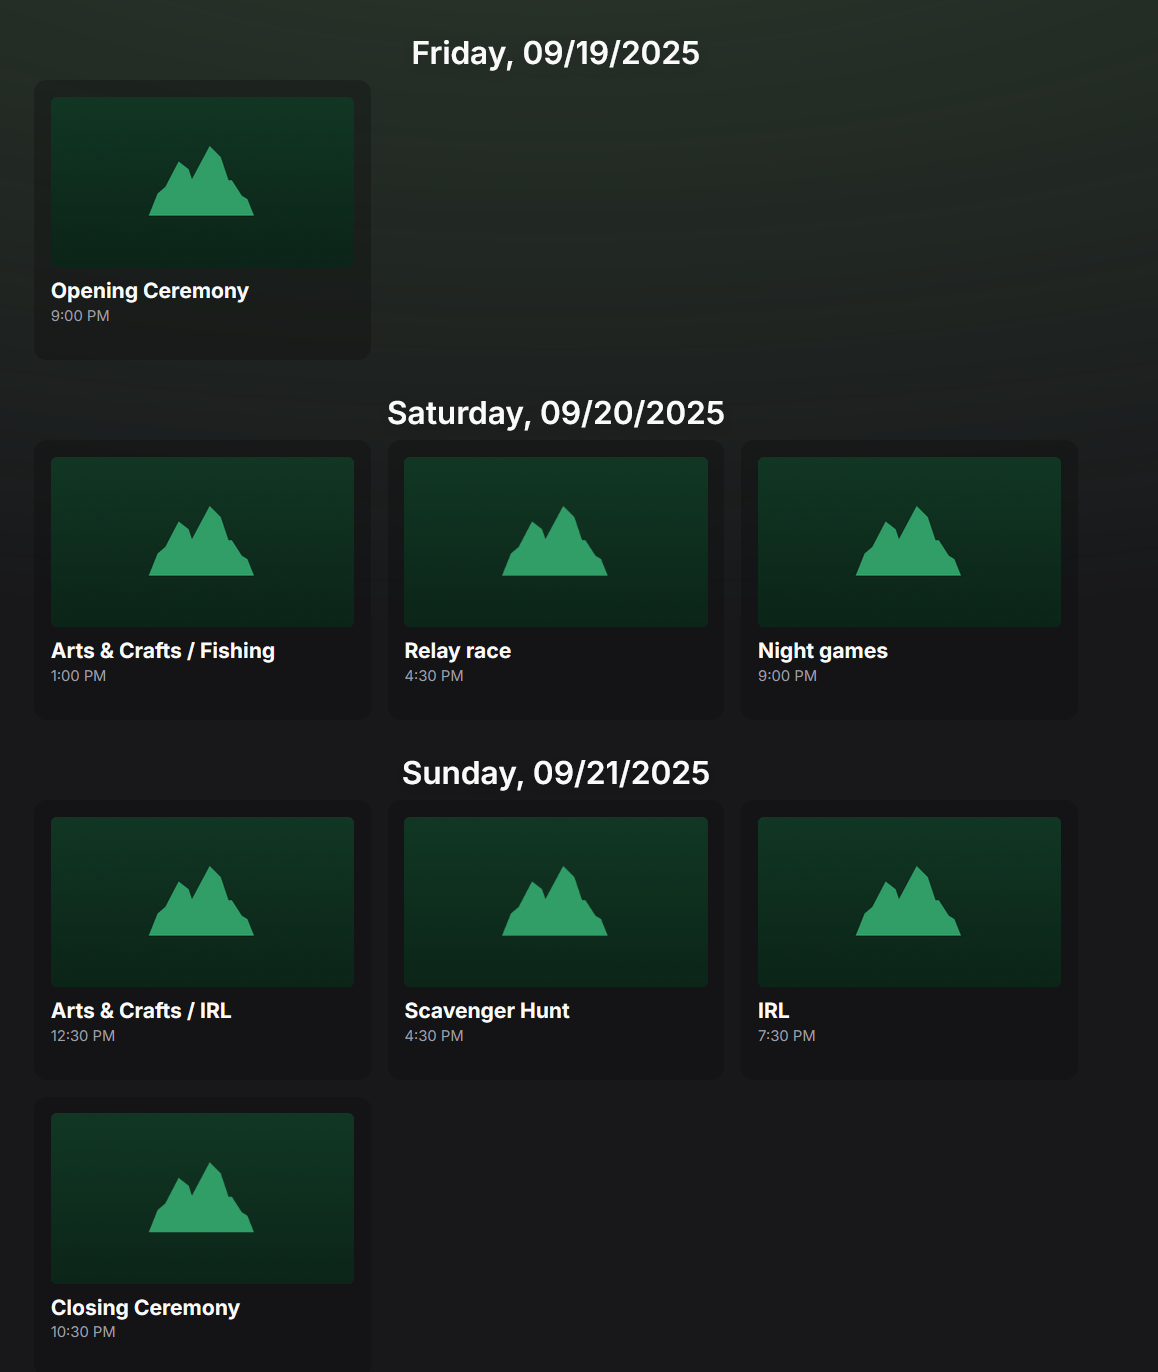Select the 4:30 PM time under Scavenger Hunt
The width and height of the screenshot is (1158, 1372).
click(x=434, y=1036)
